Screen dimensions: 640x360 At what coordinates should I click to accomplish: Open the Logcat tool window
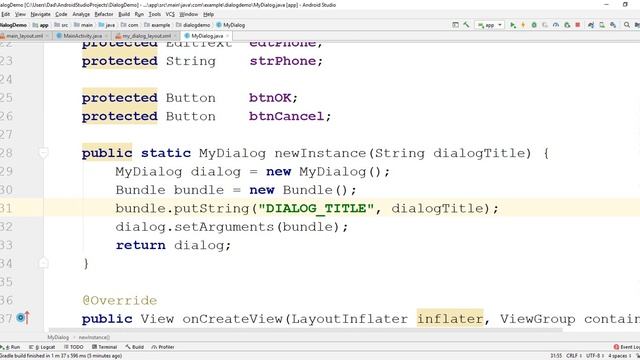coord(42,347)
